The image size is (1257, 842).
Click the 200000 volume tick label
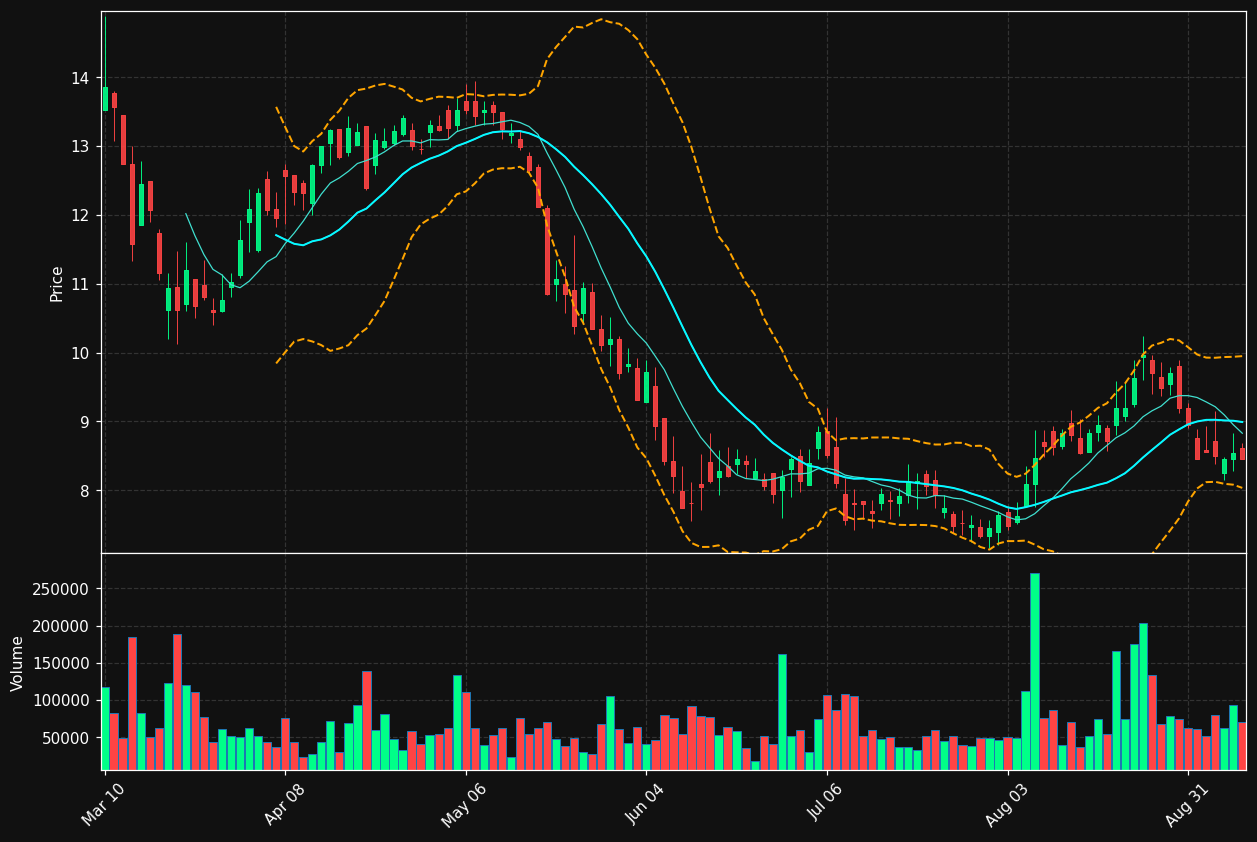(62, 626)
